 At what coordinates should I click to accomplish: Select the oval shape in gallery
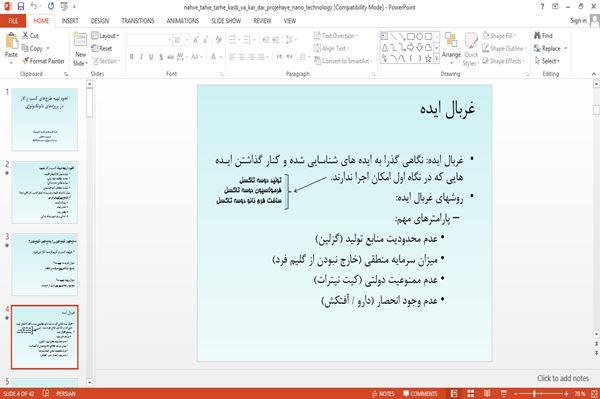419,36
